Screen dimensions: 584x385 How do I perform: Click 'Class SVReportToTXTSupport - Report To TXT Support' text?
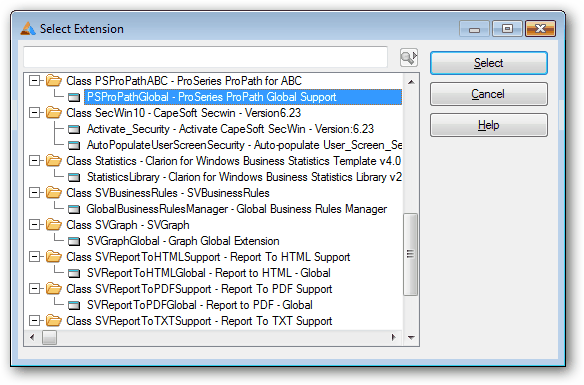[x=199, y=321]
